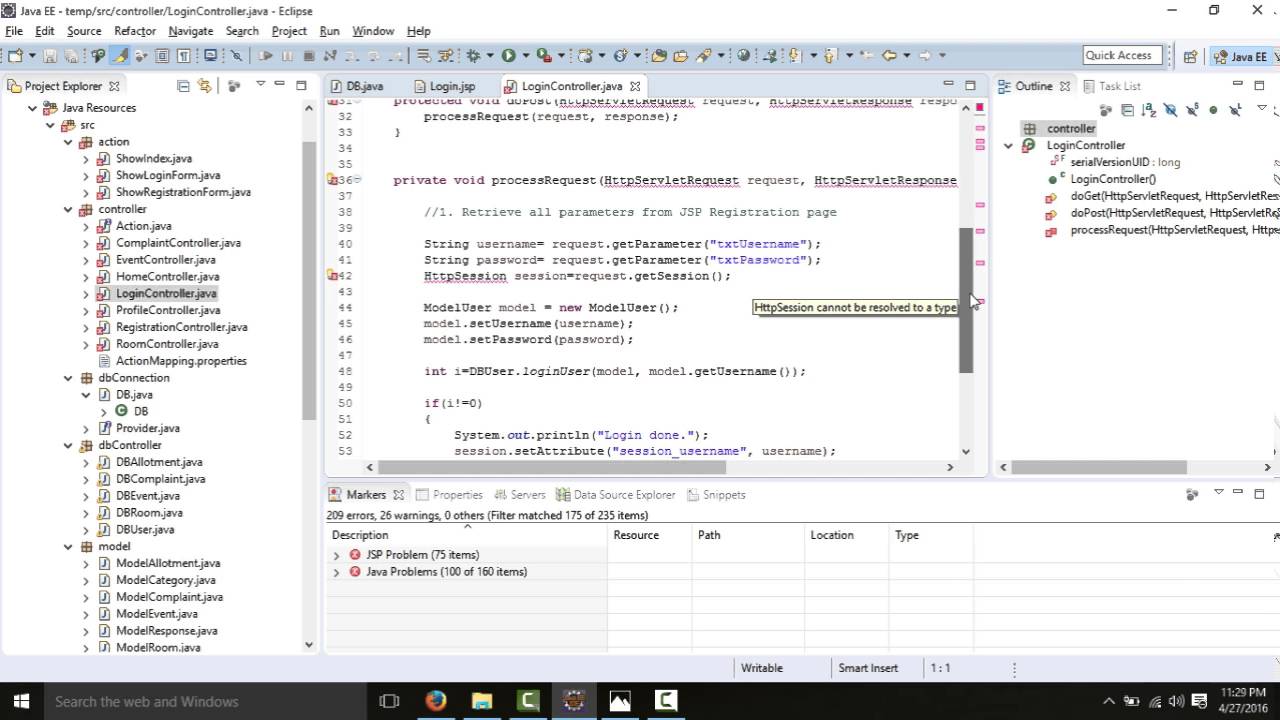Switch to the DB.java editor tab
Viewport: 1280px width, 720px height.
pyautogui.click(x=357, y=86)
